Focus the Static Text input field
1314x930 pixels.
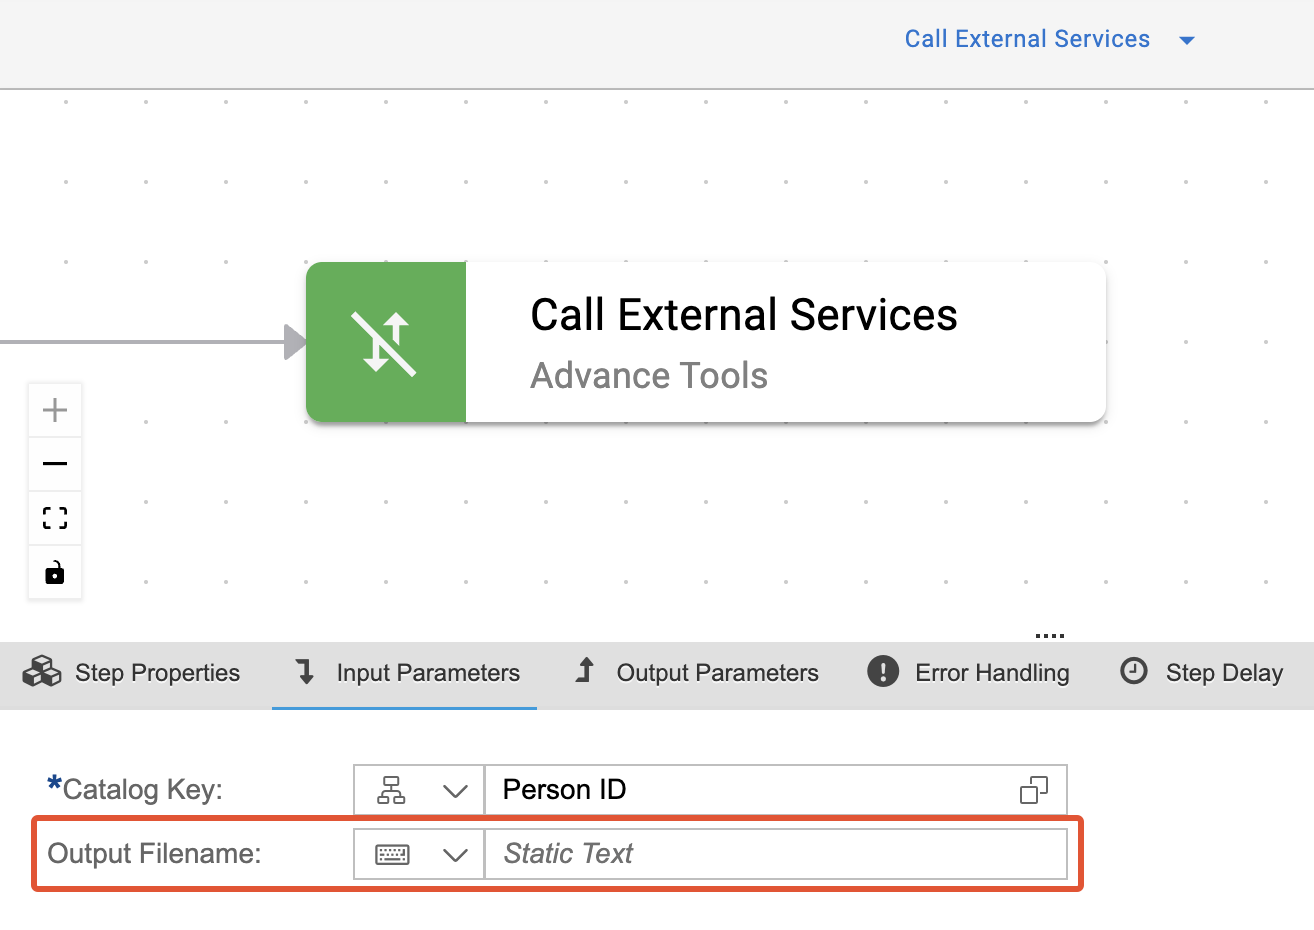[x=775, y=854]
